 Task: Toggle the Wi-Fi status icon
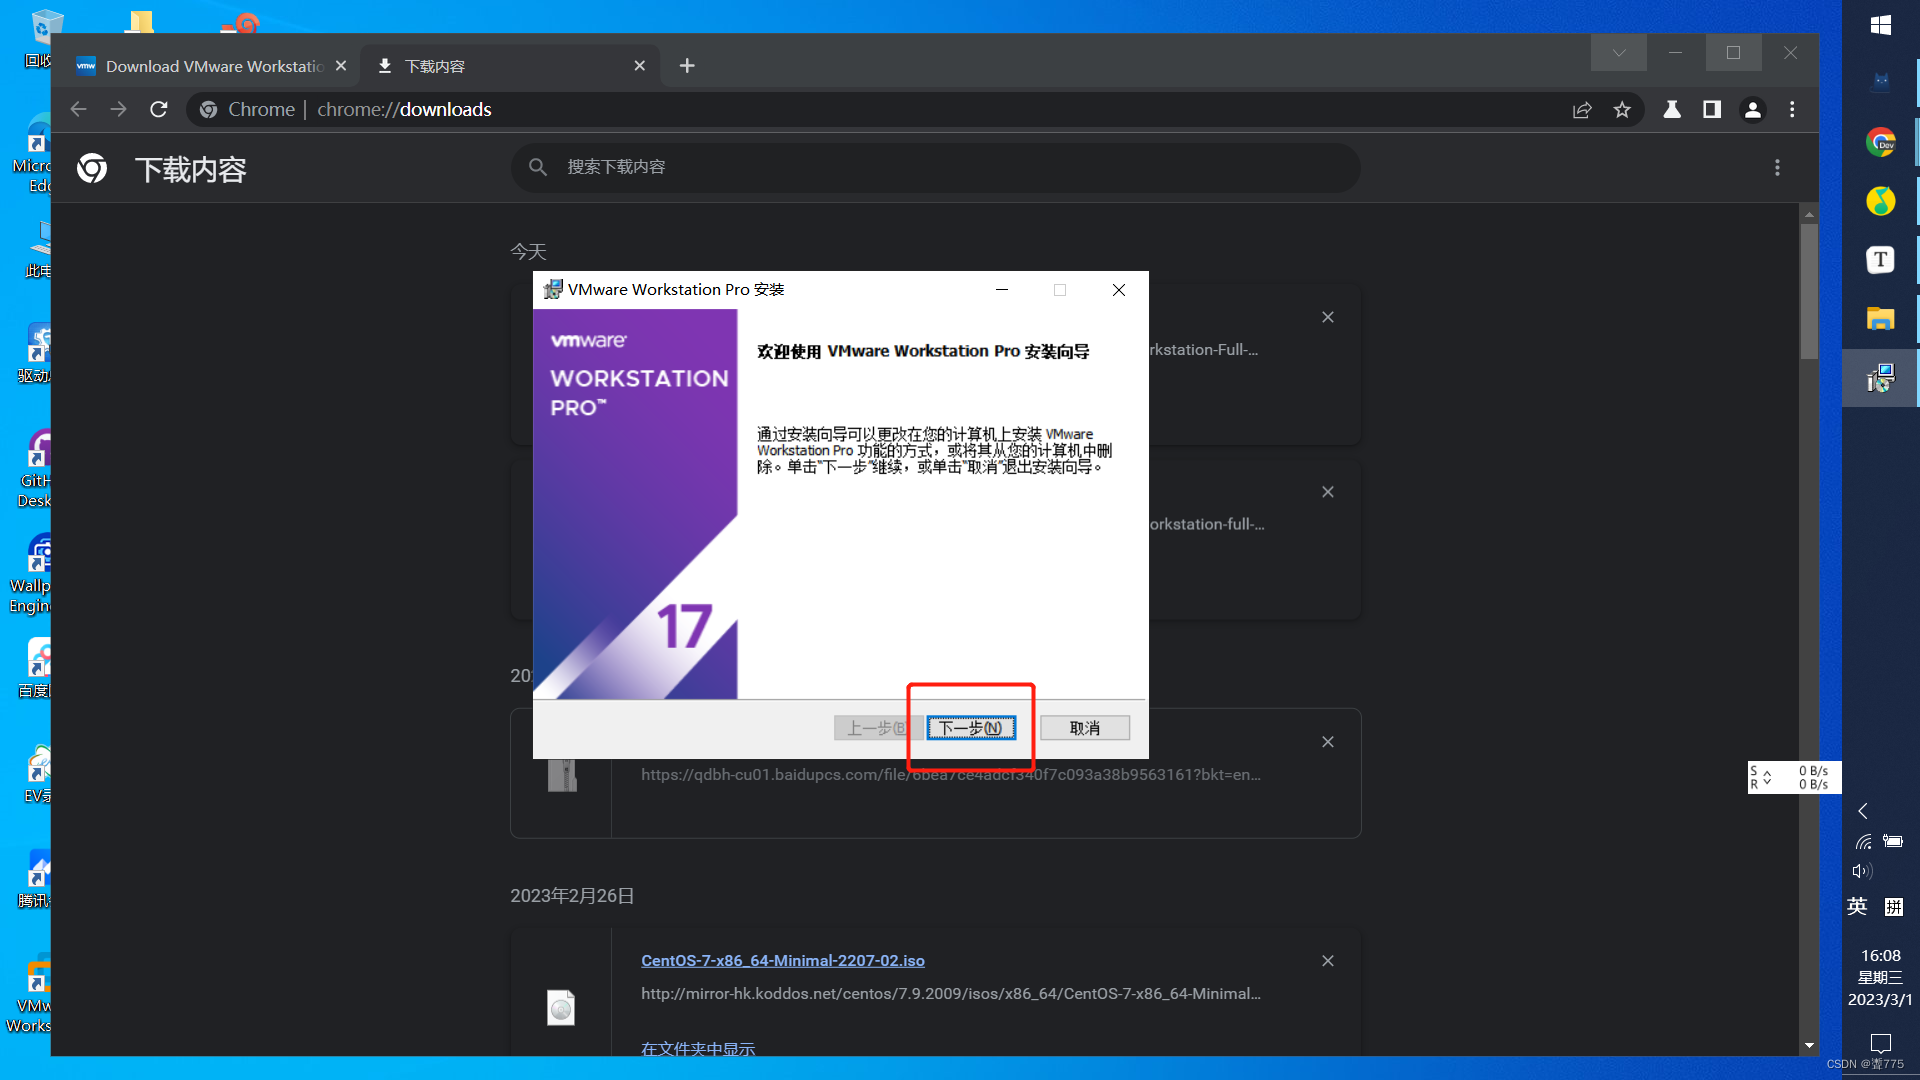1861,843
